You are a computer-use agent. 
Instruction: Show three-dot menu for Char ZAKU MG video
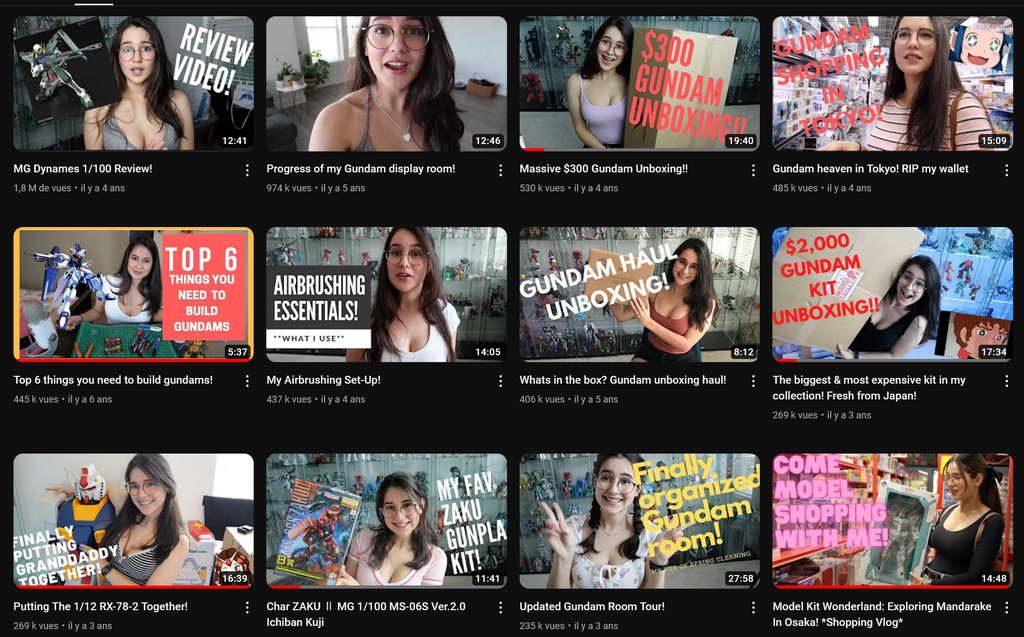pyautogui.click(x=500, y=608)
